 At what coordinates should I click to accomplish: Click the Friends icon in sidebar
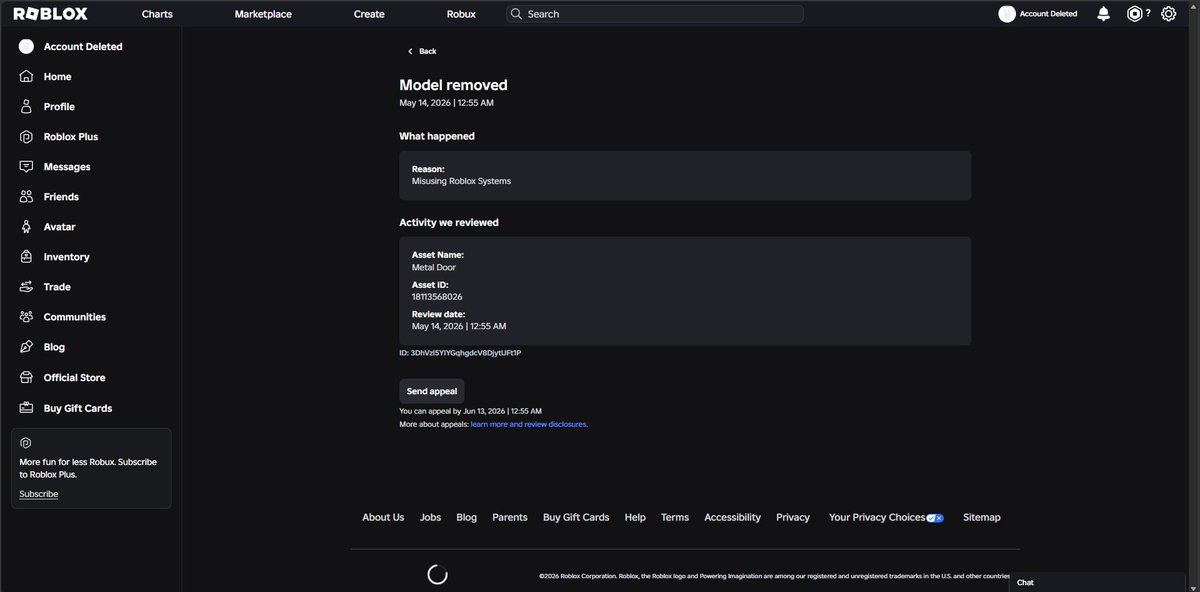click(x=27, y=197)
